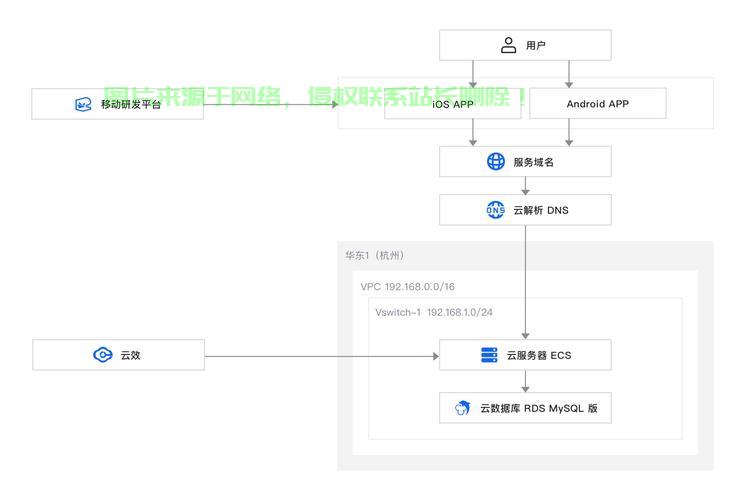Select the Android APP box

click(597, 104)
